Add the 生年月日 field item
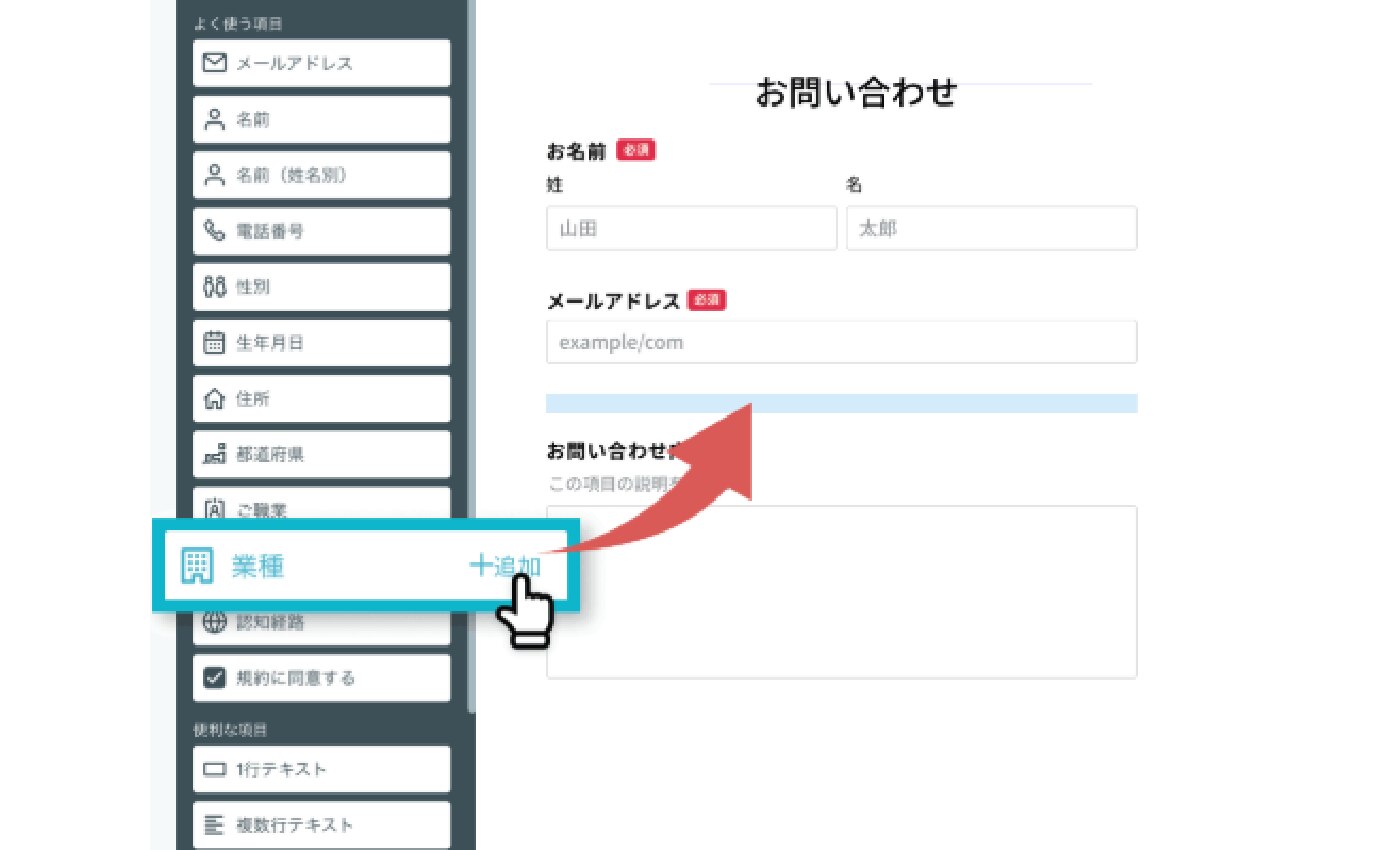The image size is (1390, 850). 321,343
